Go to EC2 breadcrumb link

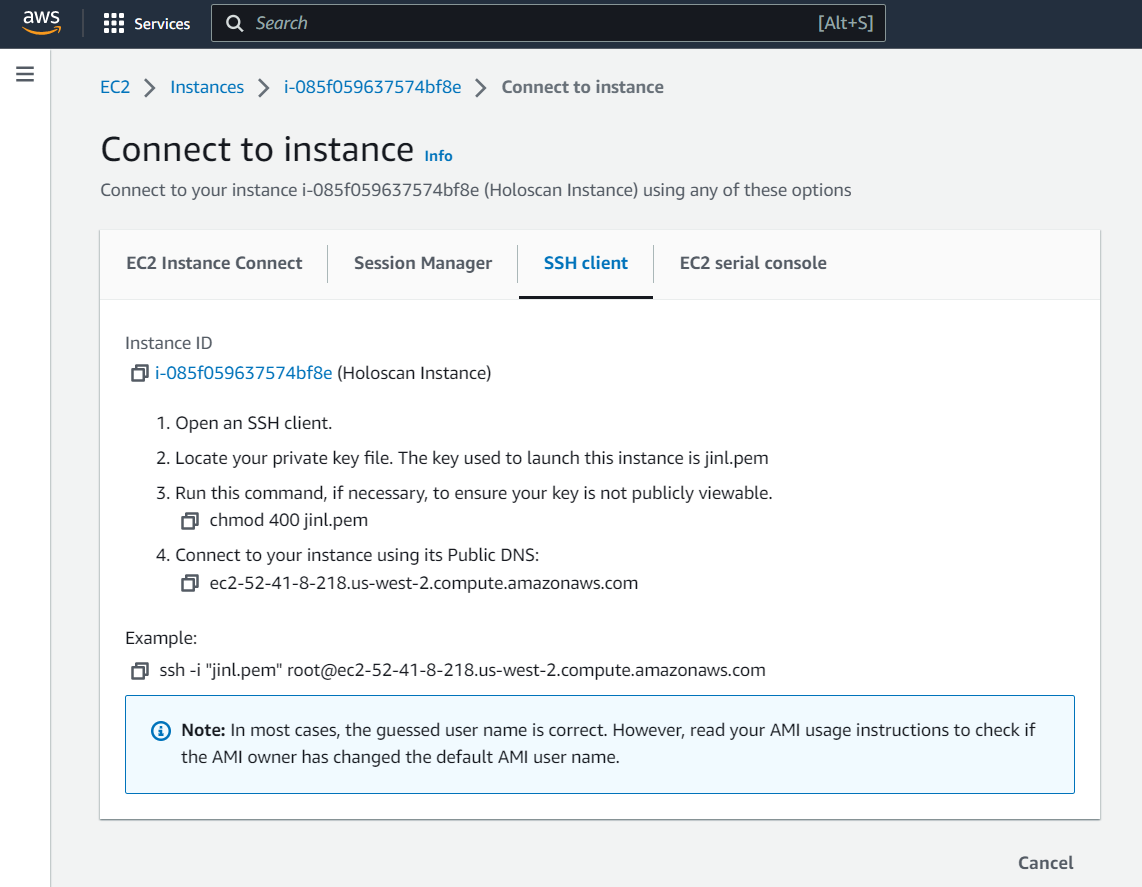[x=115, y=87]
